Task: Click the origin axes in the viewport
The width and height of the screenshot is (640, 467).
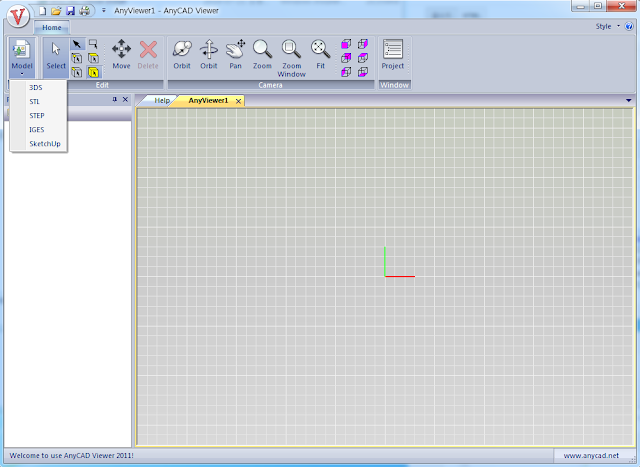Action: click(399, 262)
